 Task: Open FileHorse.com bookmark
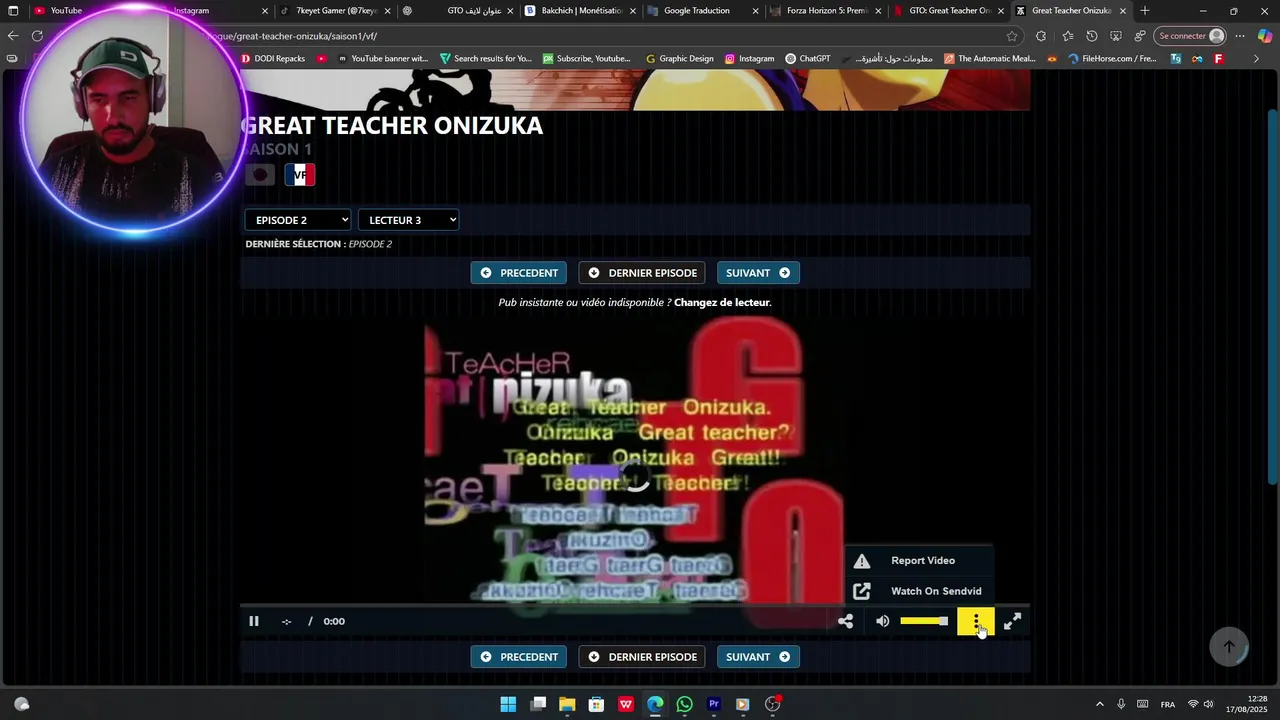point(1112,59)
